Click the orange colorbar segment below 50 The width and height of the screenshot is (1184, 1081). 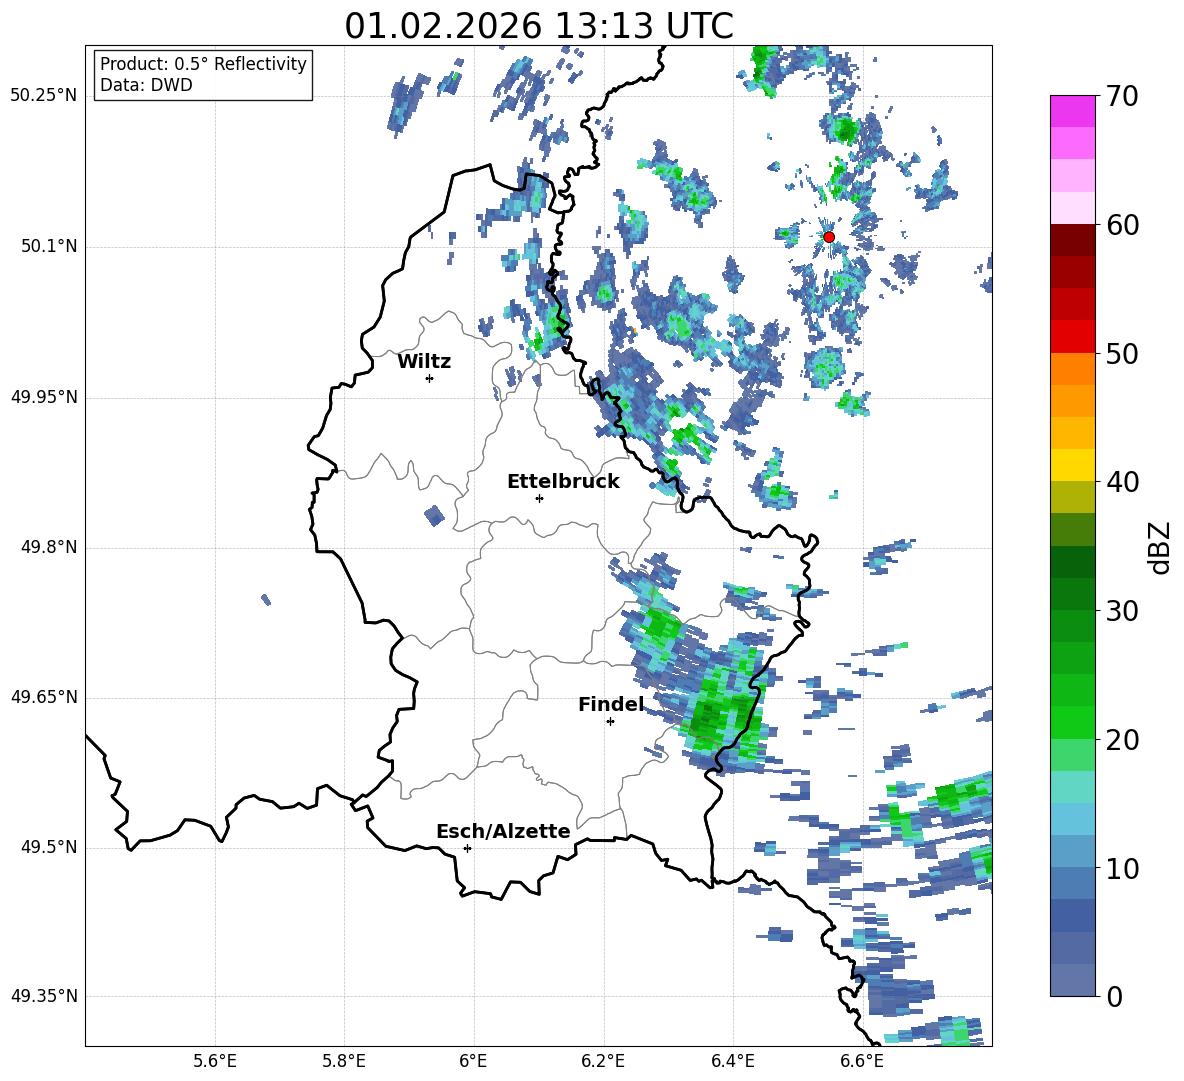[1072, 369]
